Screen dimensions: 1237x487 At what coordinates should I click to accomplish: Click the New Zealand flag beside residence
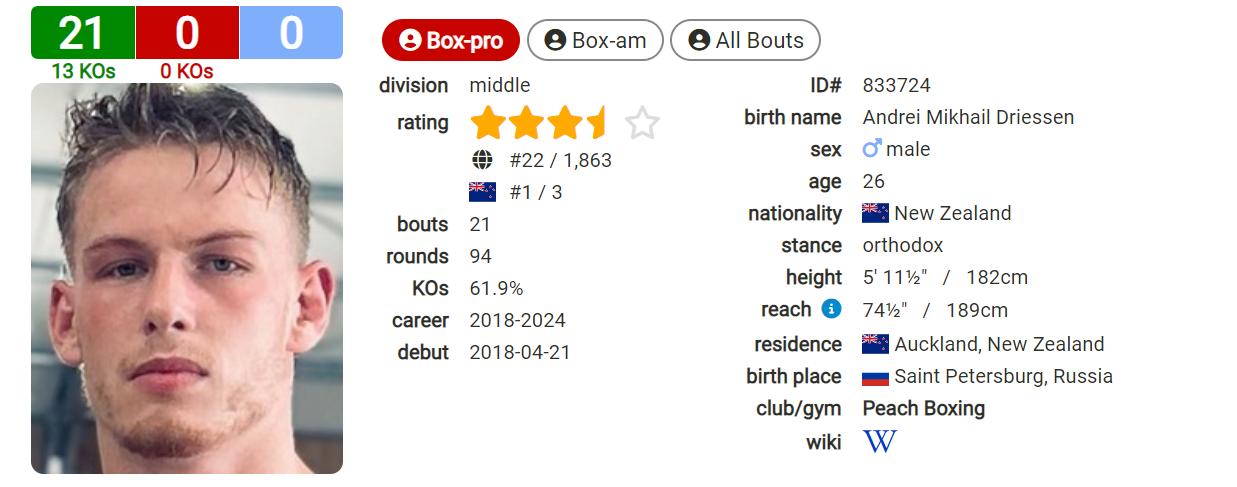click(875, 345)
